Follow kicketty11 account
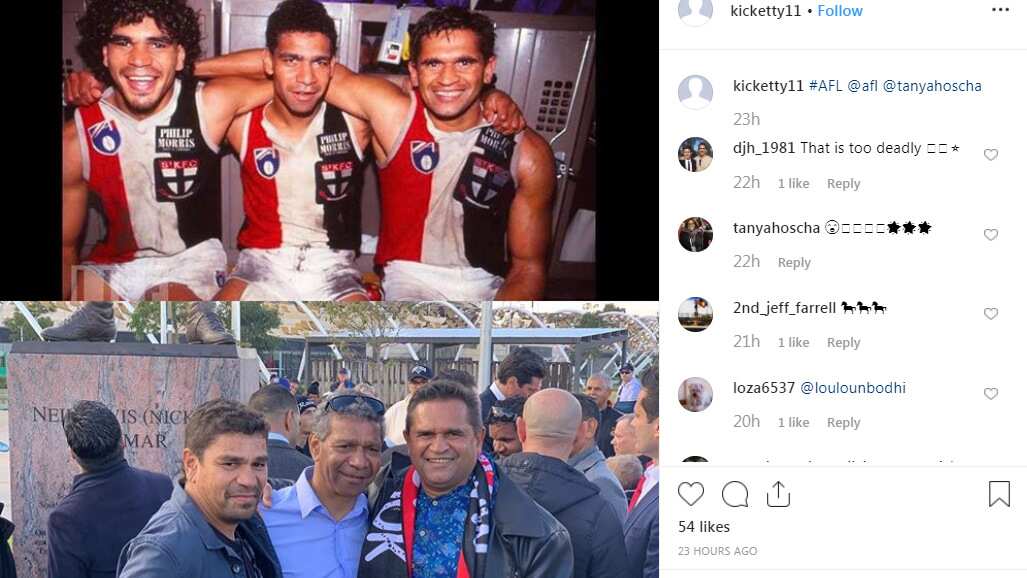This screenshot has width=1027, height=578. click(x=840, y=11)
